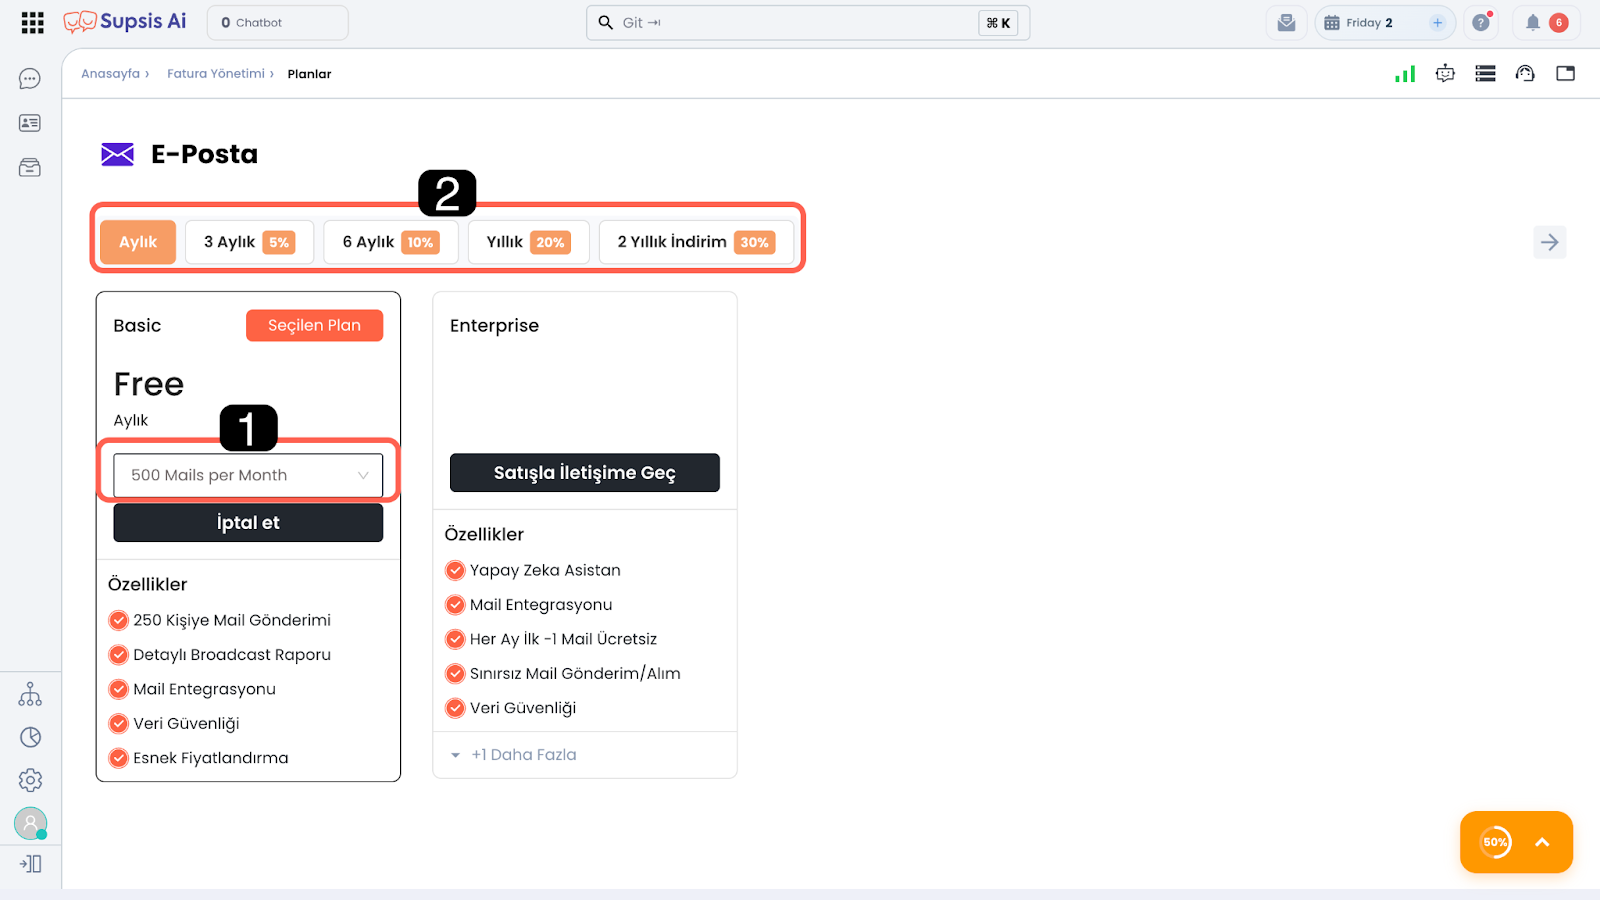Expand the +1 Daha Fazla features list
This screenshot has width=1600, height=900.
[x=523, y=755]
